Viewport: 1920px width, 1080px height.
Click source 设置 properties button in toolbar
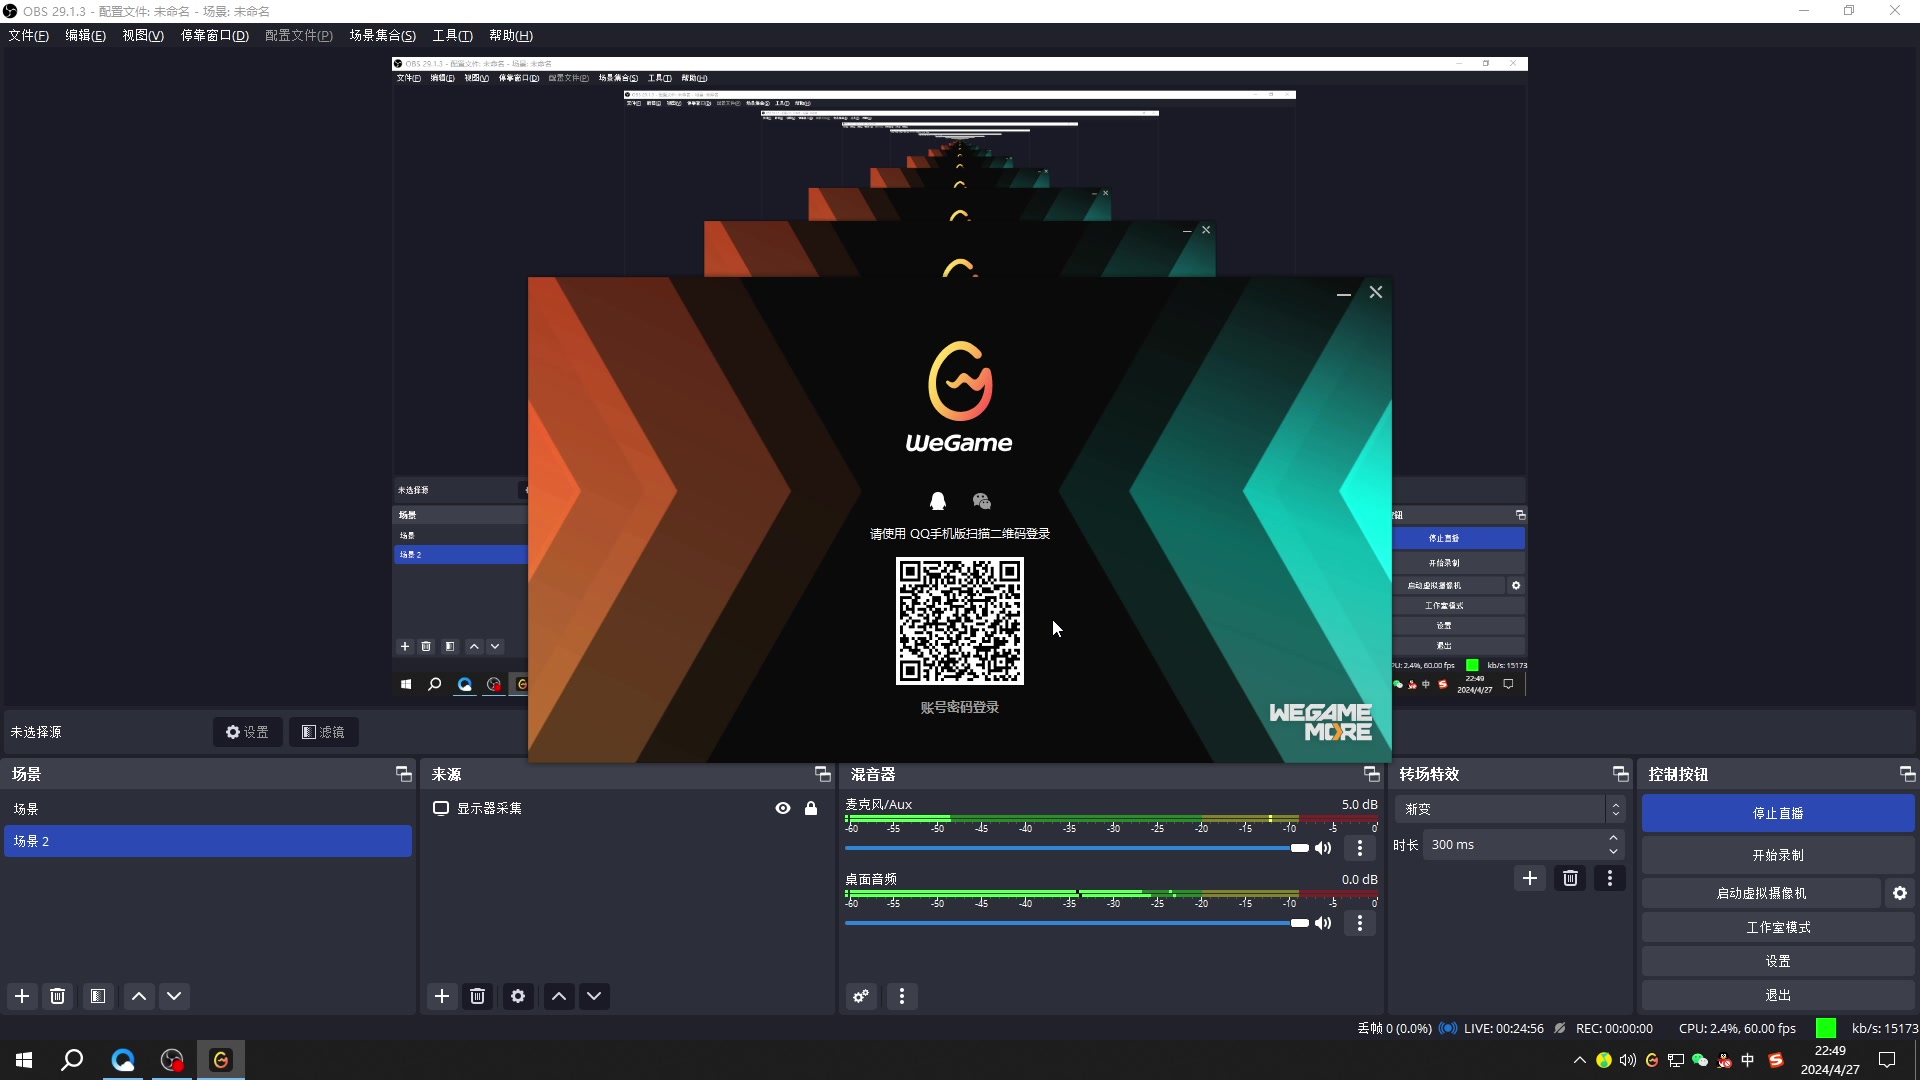point(247,732)
